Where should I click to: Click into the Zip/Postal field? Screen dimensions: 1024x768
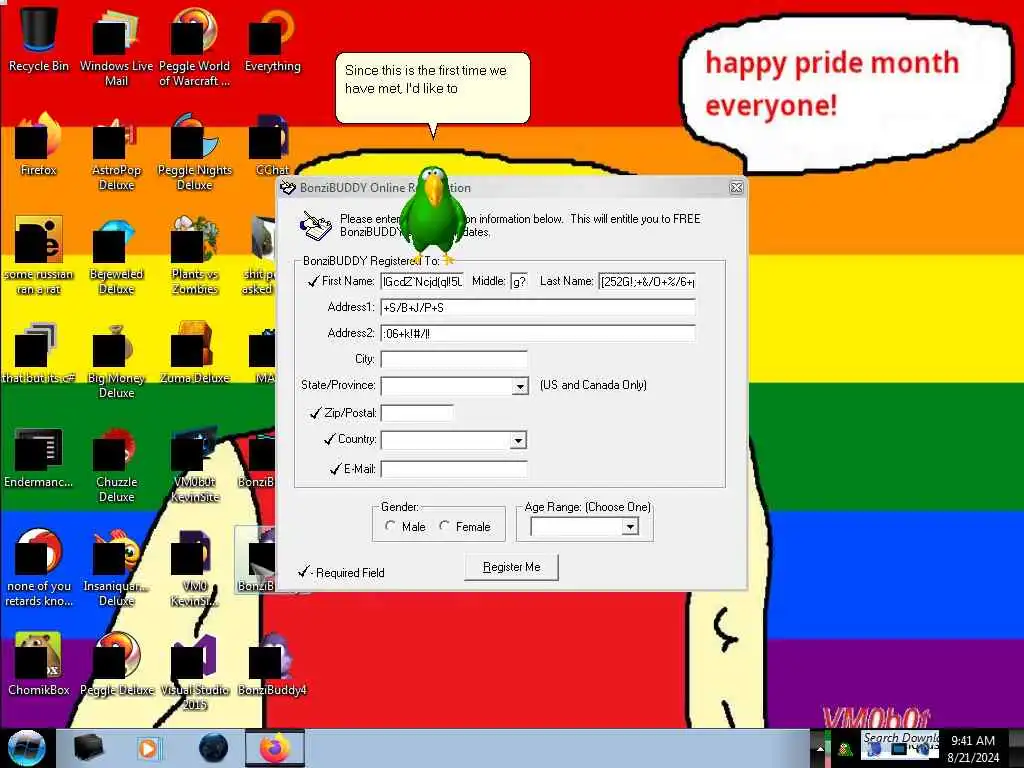417,413
